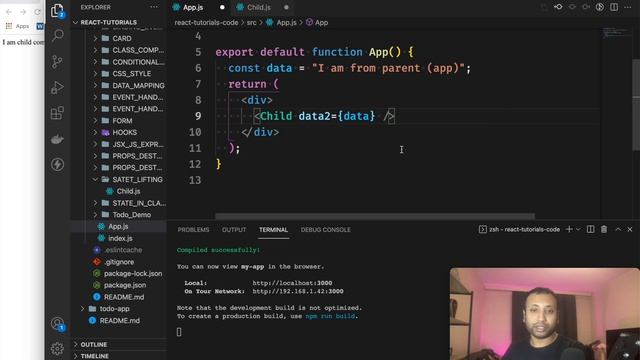640x360 pixels.
Task: Click the Open Changes git icon
Action: [558, 7]
